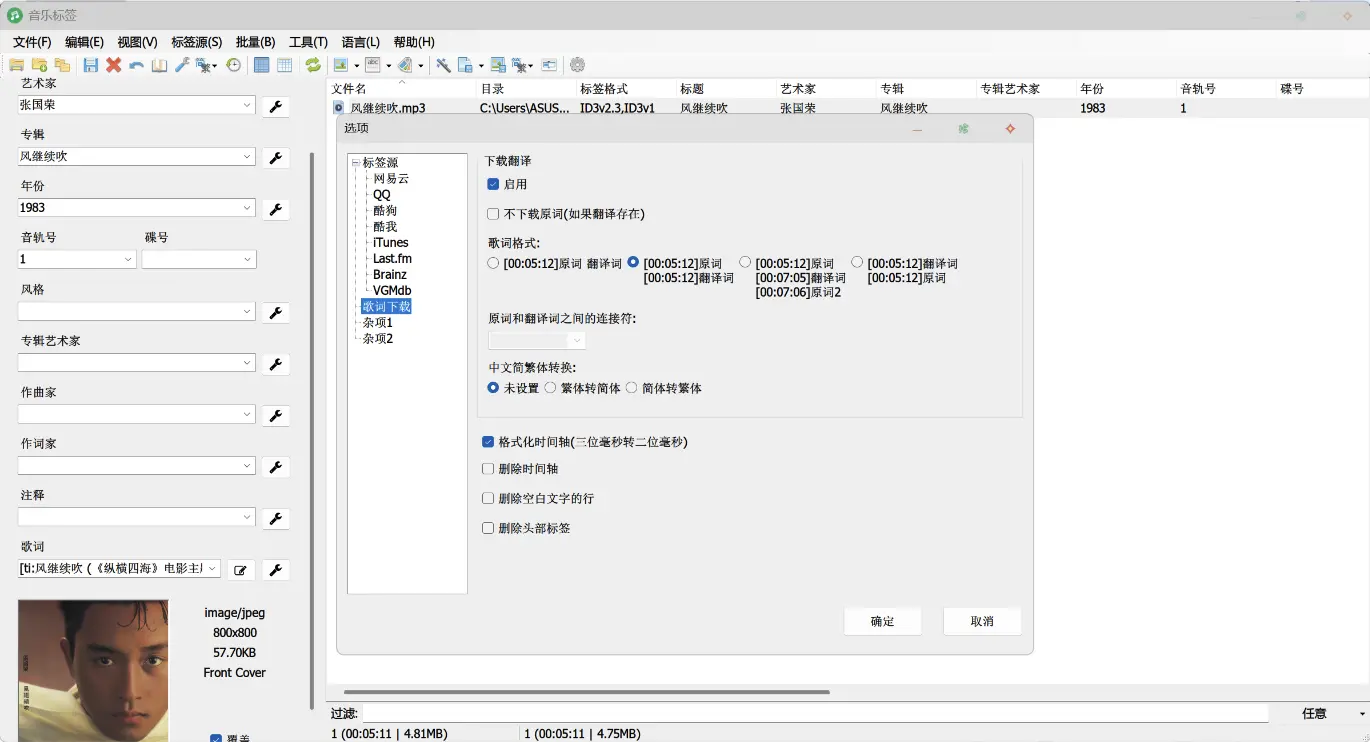Click the wrench icon next to Lyrics field
Image resolution: width=1370 pixels, height=742 pixels.
(x=276, y=569)
